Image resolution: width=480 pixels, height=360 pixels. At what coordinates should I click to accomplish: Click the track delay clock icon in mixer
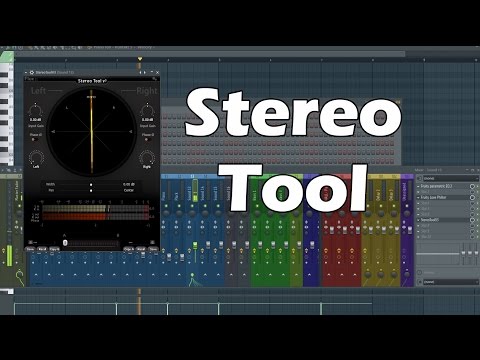(x=420, y=272)
